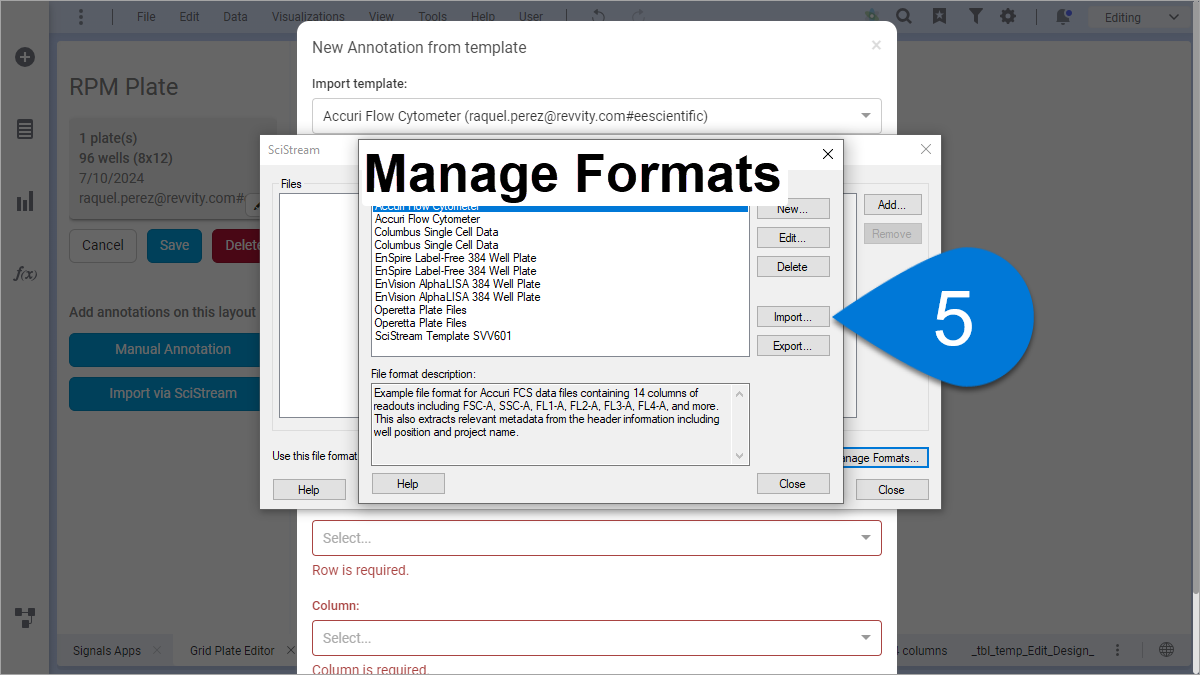Click Help in Manage Formats dialog
Image resolution: width=1200 pixels, height=675 pixels.
click(408, 484)
